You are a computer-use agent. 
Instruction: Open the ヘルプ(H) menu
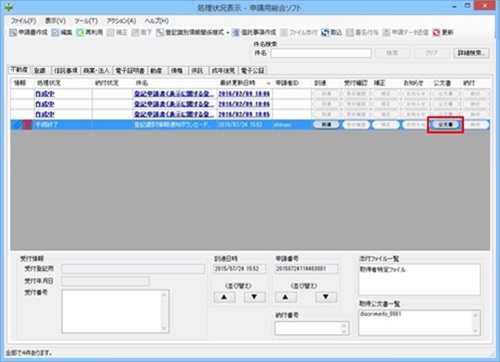point(156,21)
